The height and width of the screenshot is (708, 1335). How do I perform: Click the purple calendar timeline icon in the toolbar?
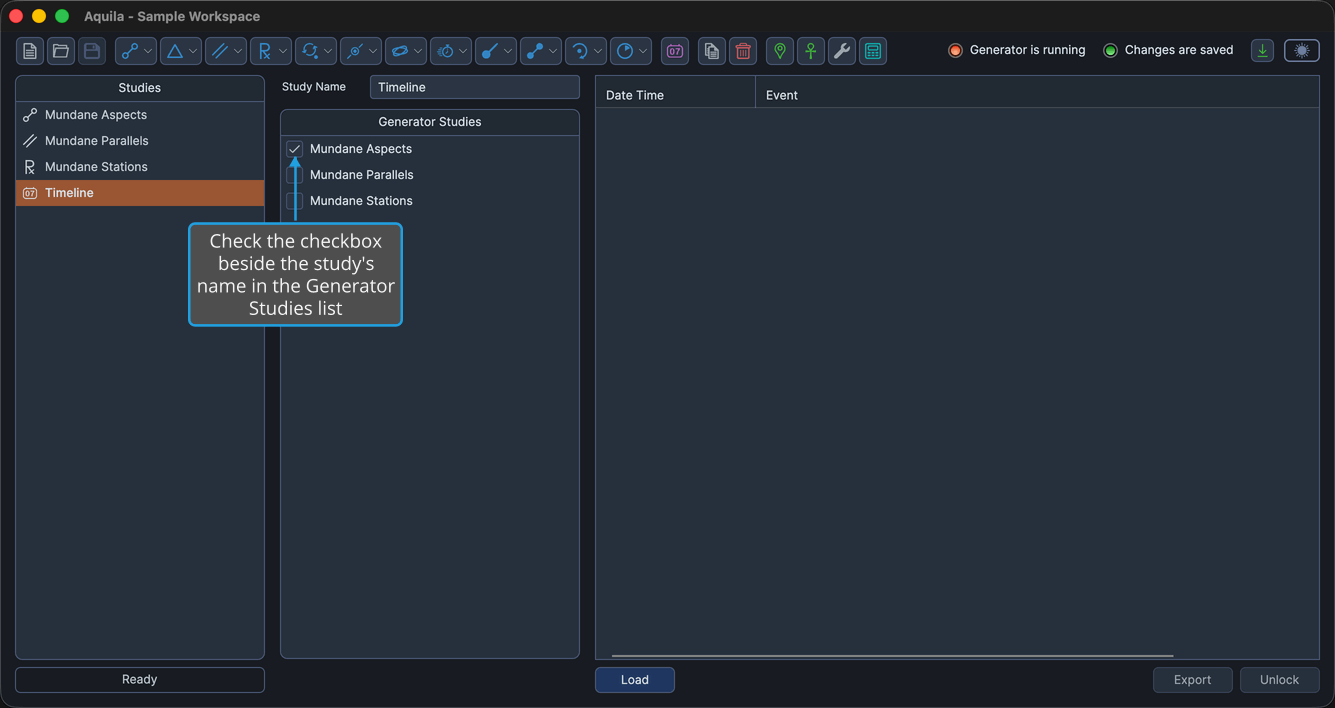675,51
